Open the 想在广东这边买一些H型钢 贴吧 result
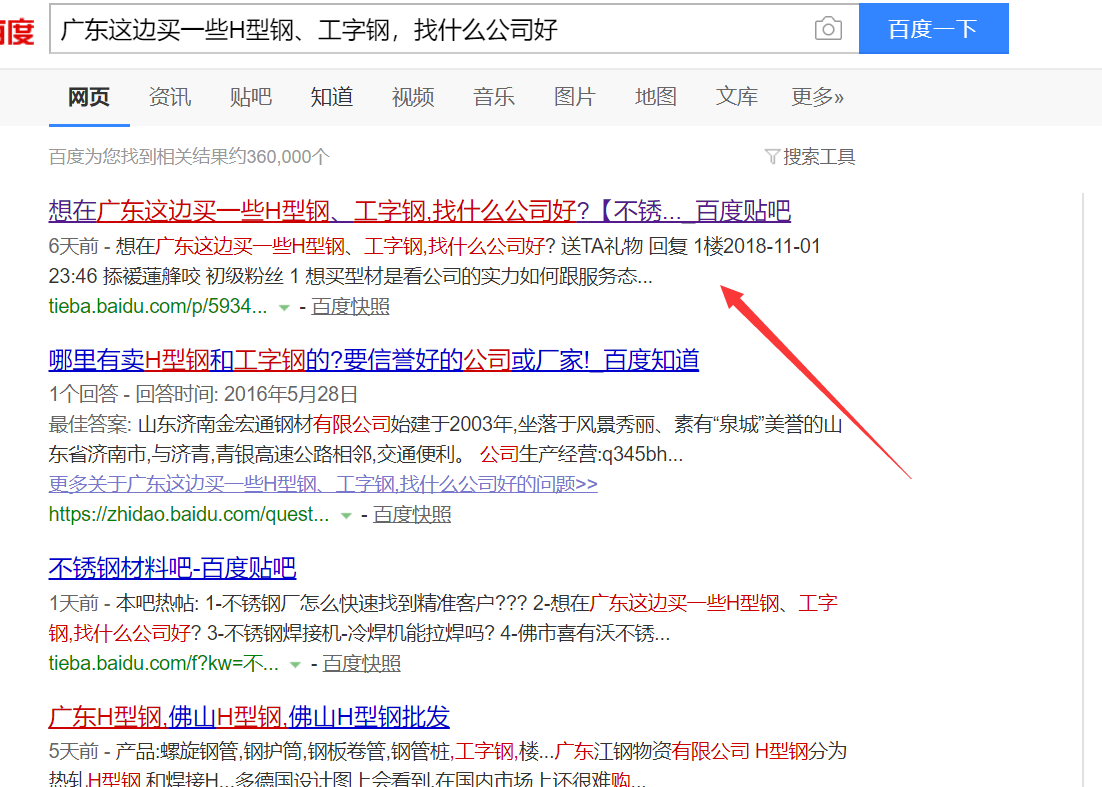 coord(420,210)
